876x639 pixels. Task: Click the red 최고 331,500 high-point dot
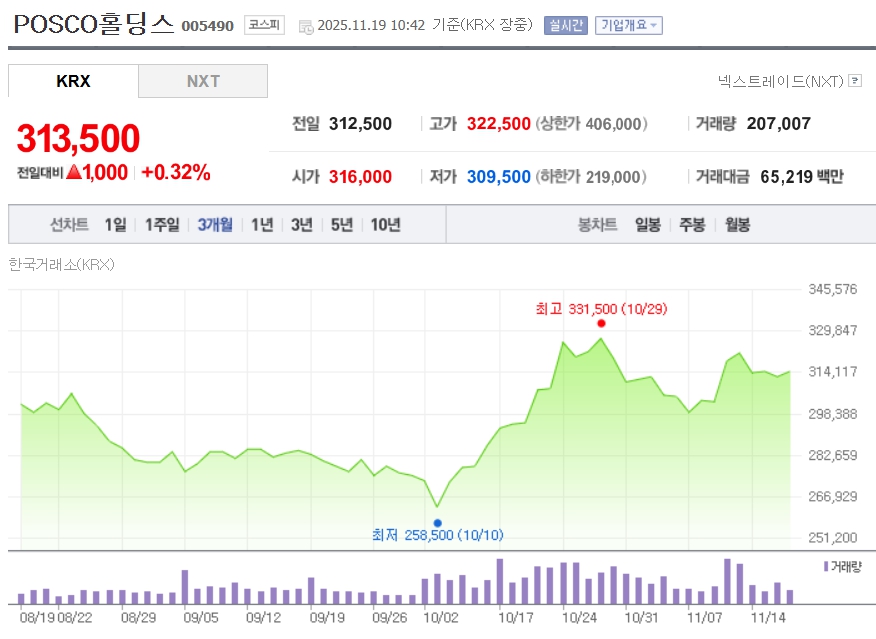click(x=601, y=323)
